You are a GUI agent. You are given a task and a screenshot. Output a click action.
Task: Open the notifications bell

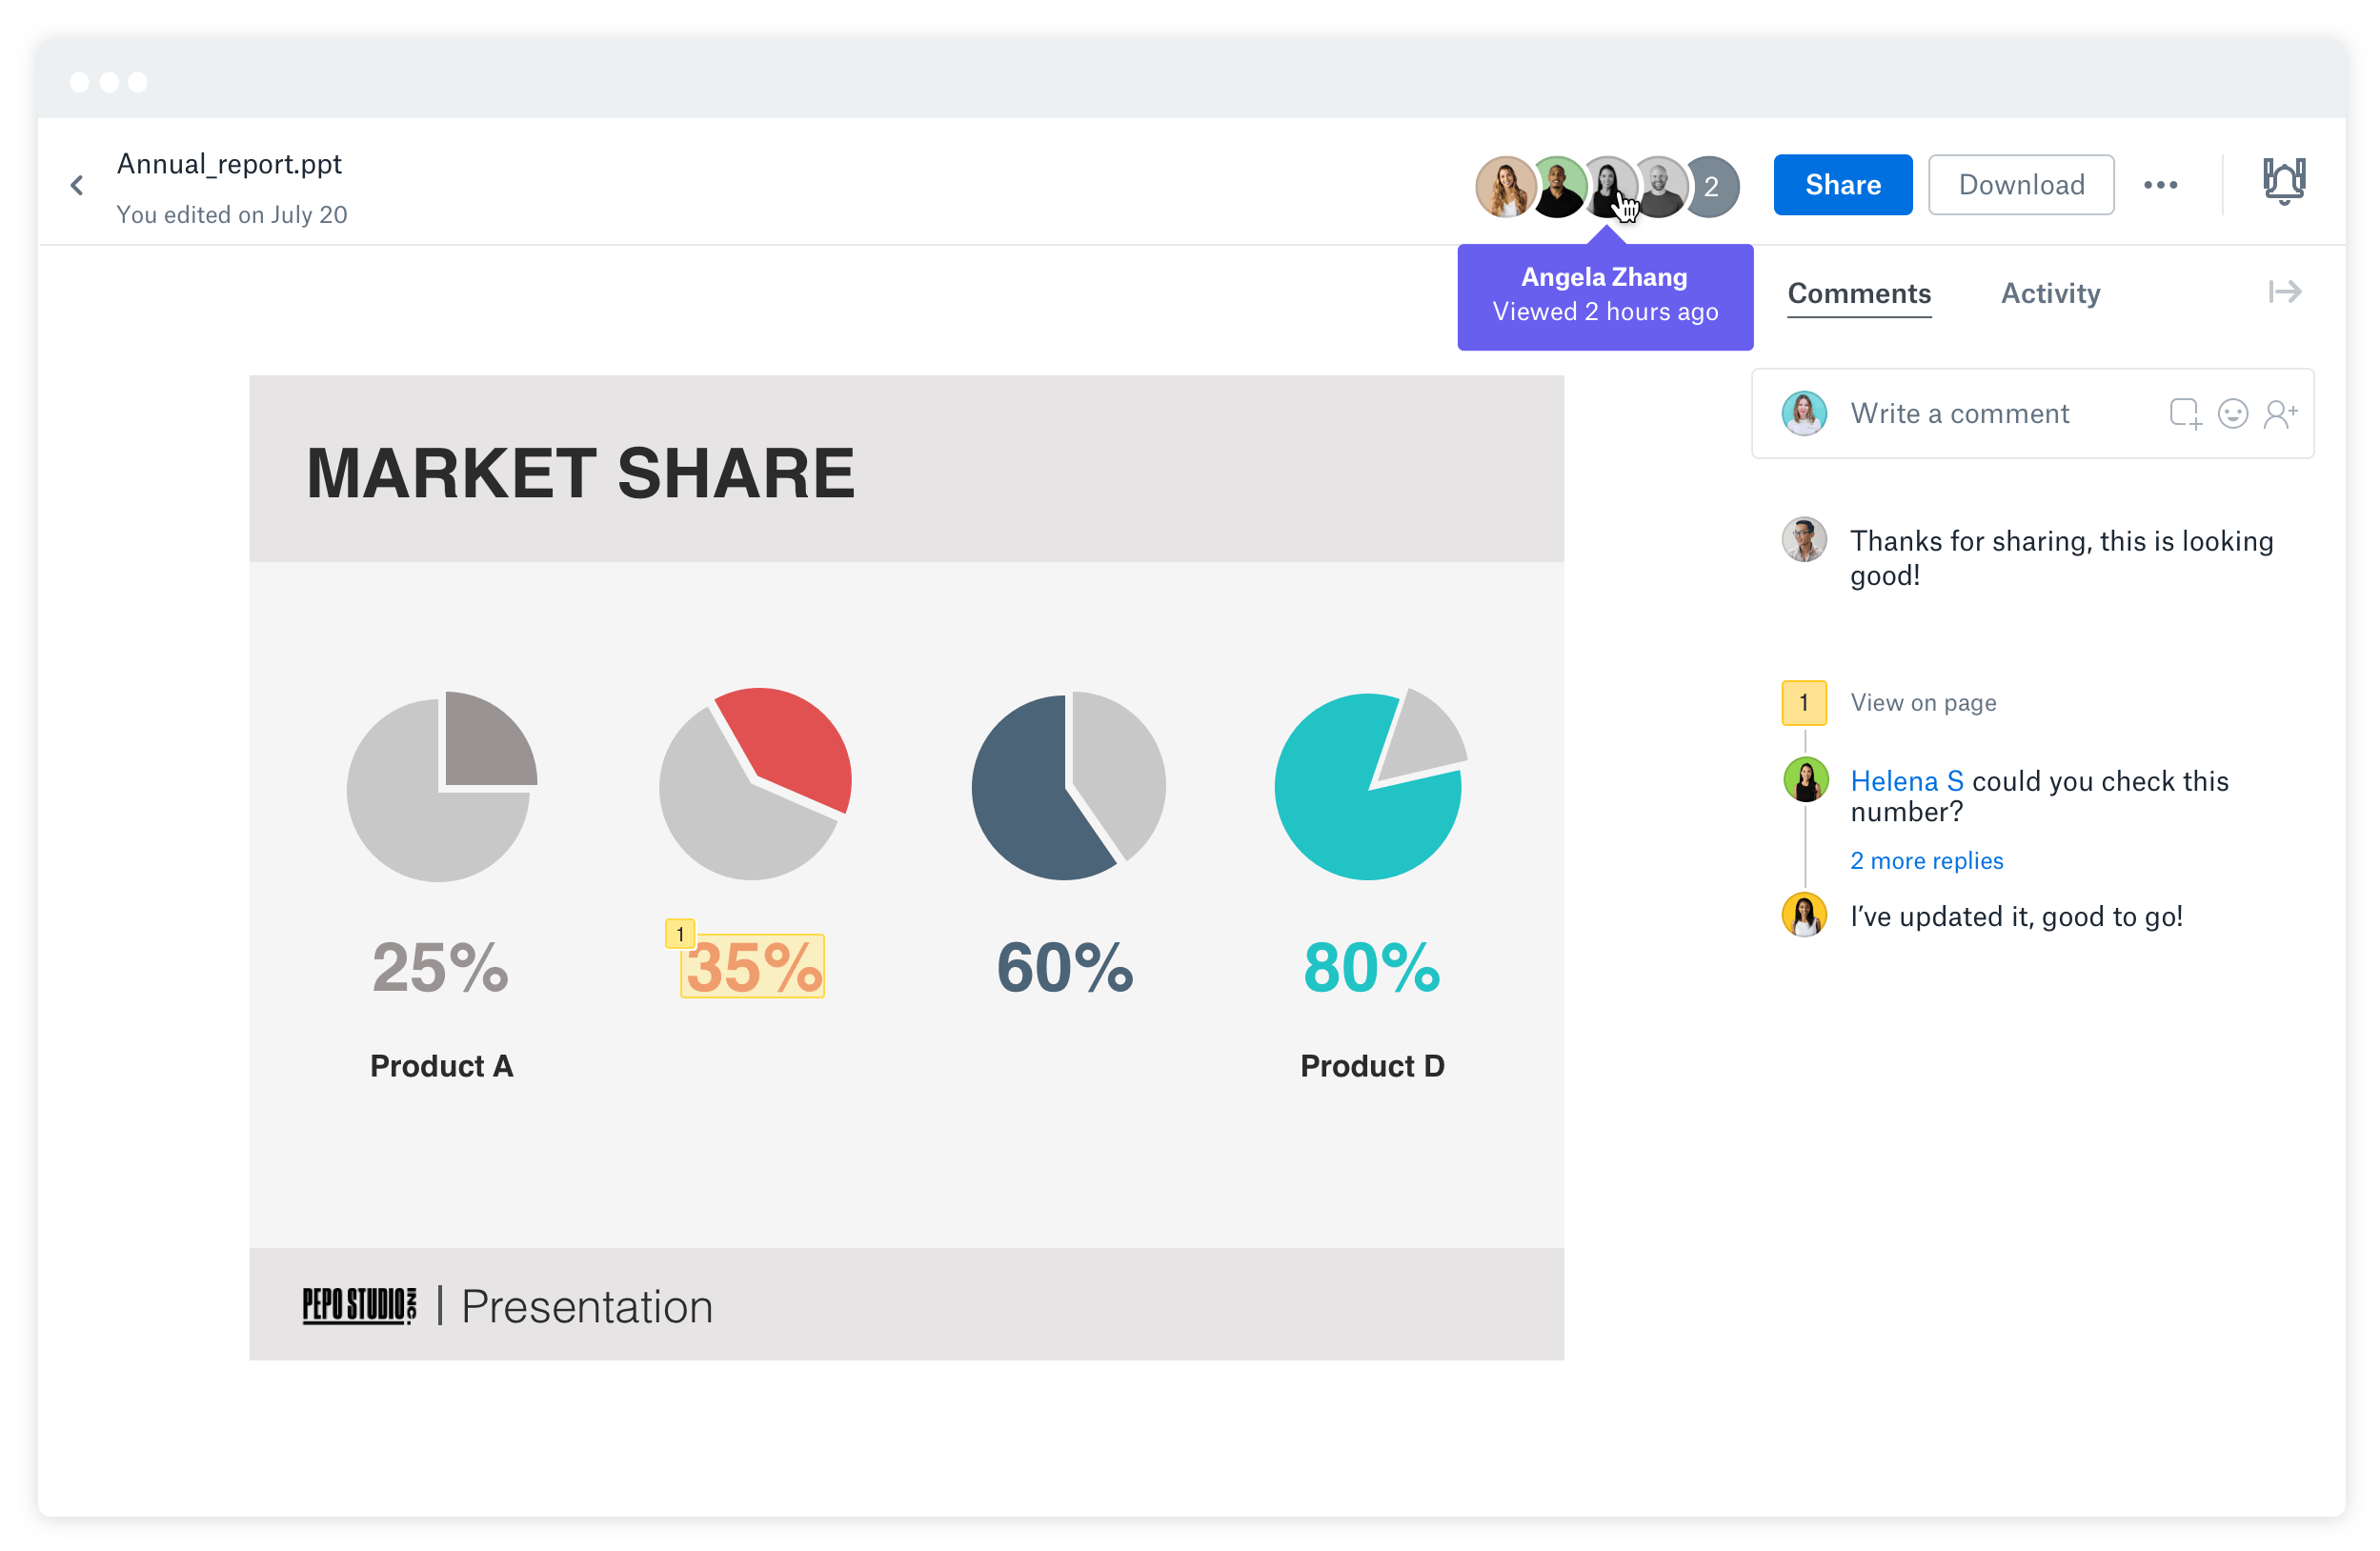(x=2285, y=183)
